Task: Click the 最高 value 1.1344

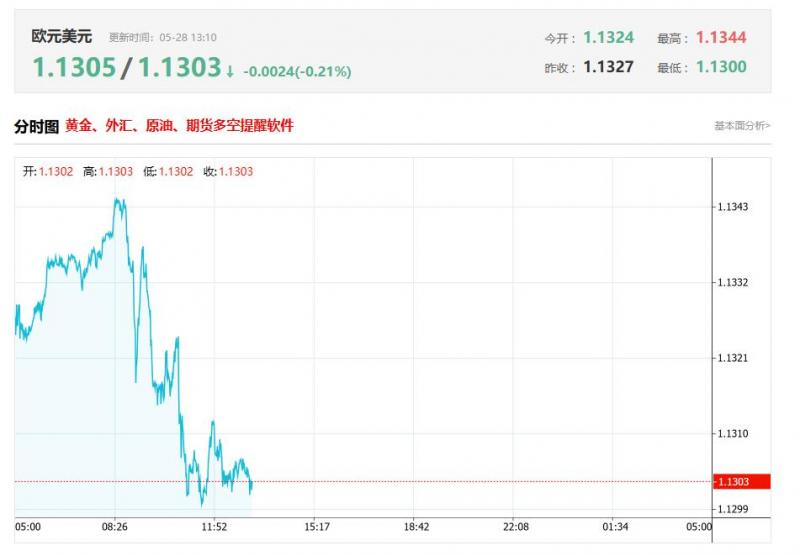Action: coord(721,38)
